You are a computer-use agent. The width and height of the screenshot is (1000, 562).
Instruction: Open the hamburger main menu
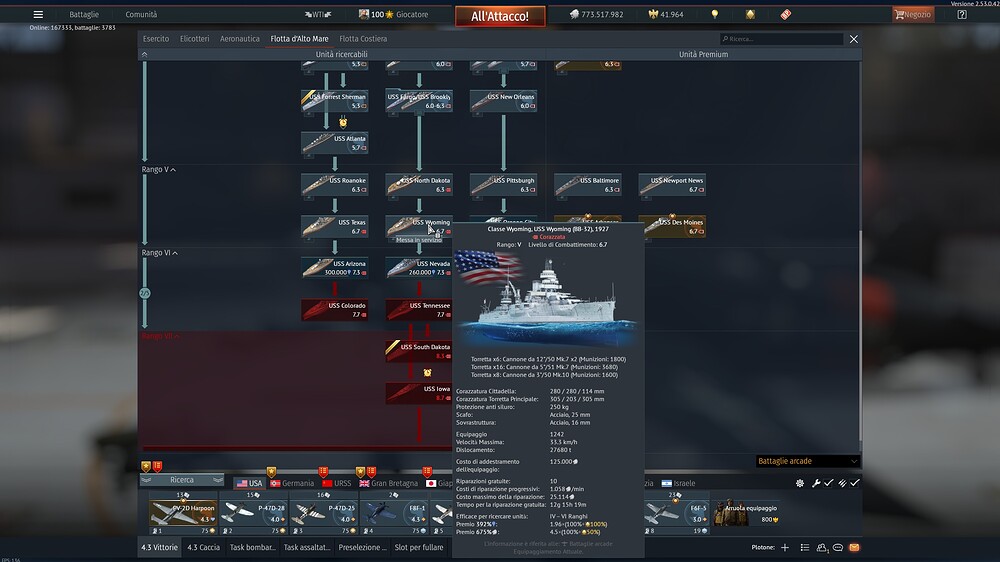tap(38, 15)
